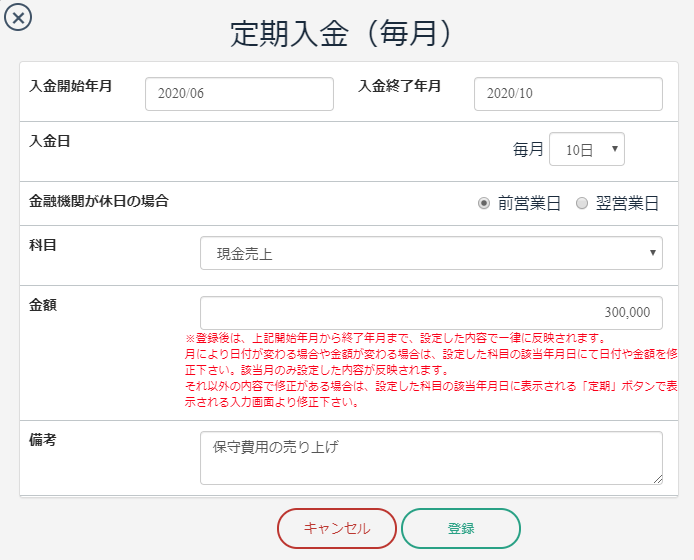The image size is (694, 560).
Task: Select the 翌営業日 radio button
Action: click(x=582, y=203)
